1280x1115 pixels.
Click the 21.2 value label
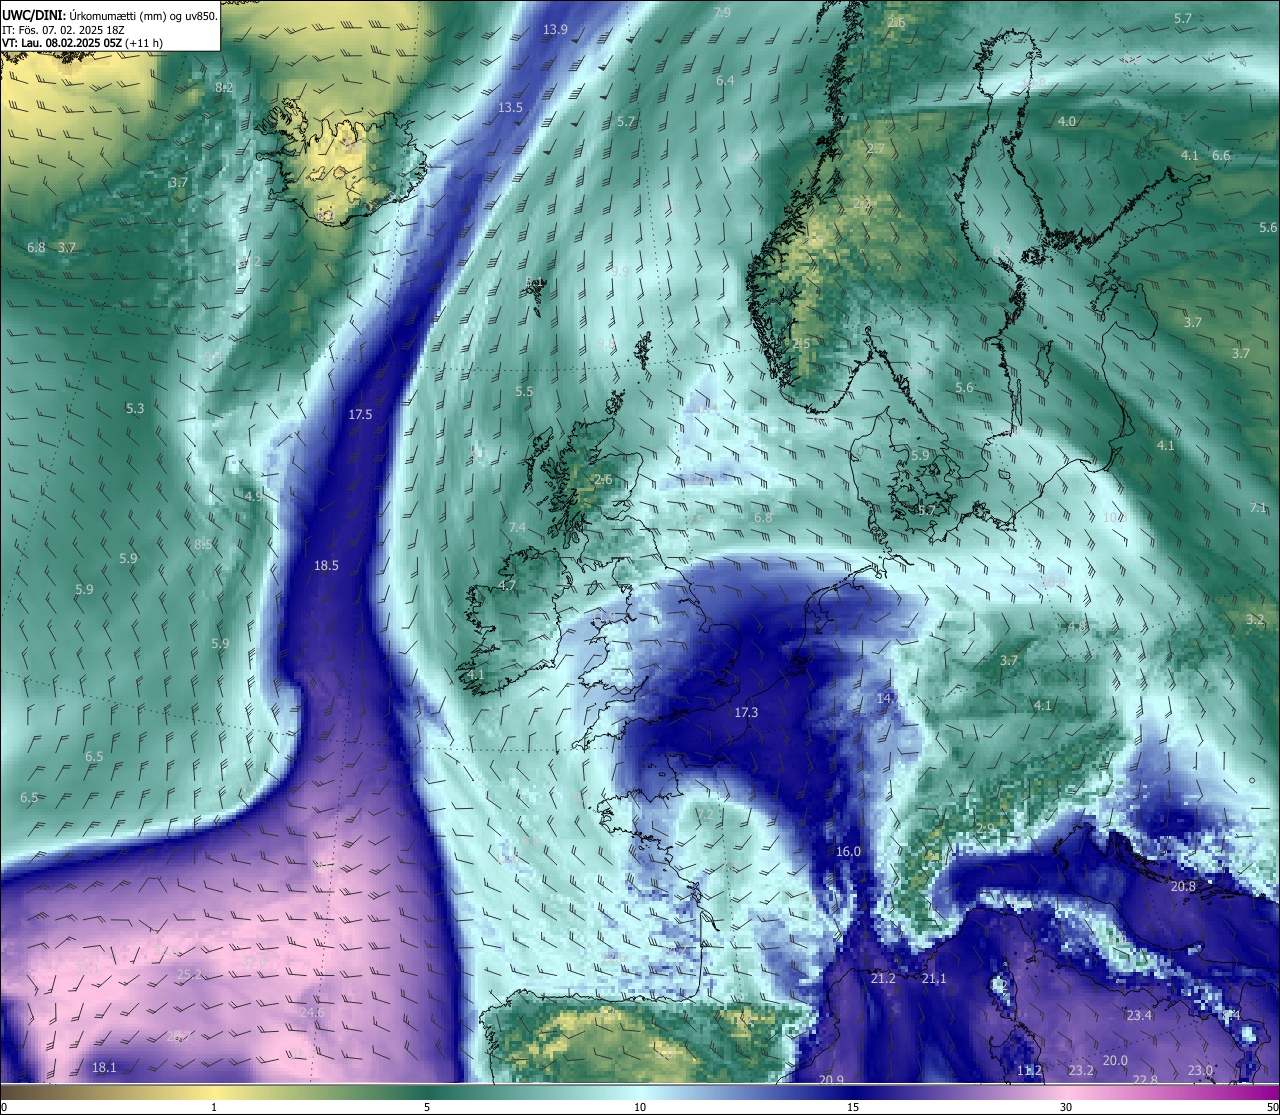[x=883, y=978]
